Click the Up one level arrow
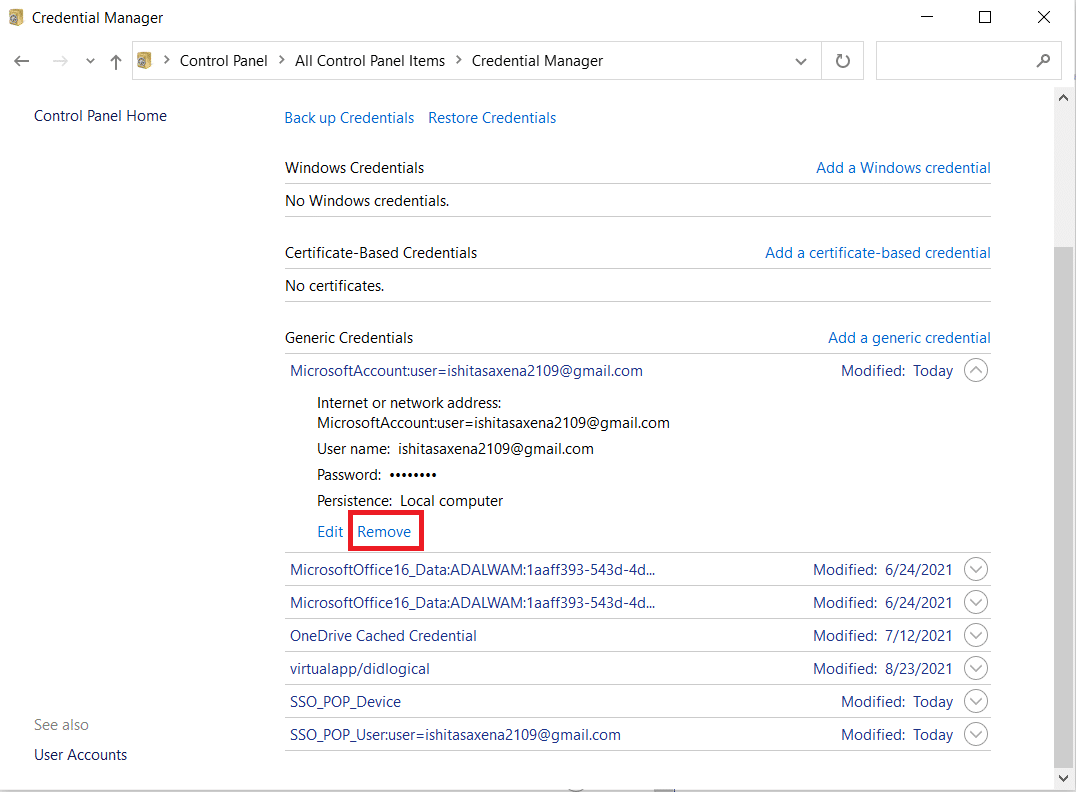This screenshot has width=1076, height=792. (x=115, y=61)
